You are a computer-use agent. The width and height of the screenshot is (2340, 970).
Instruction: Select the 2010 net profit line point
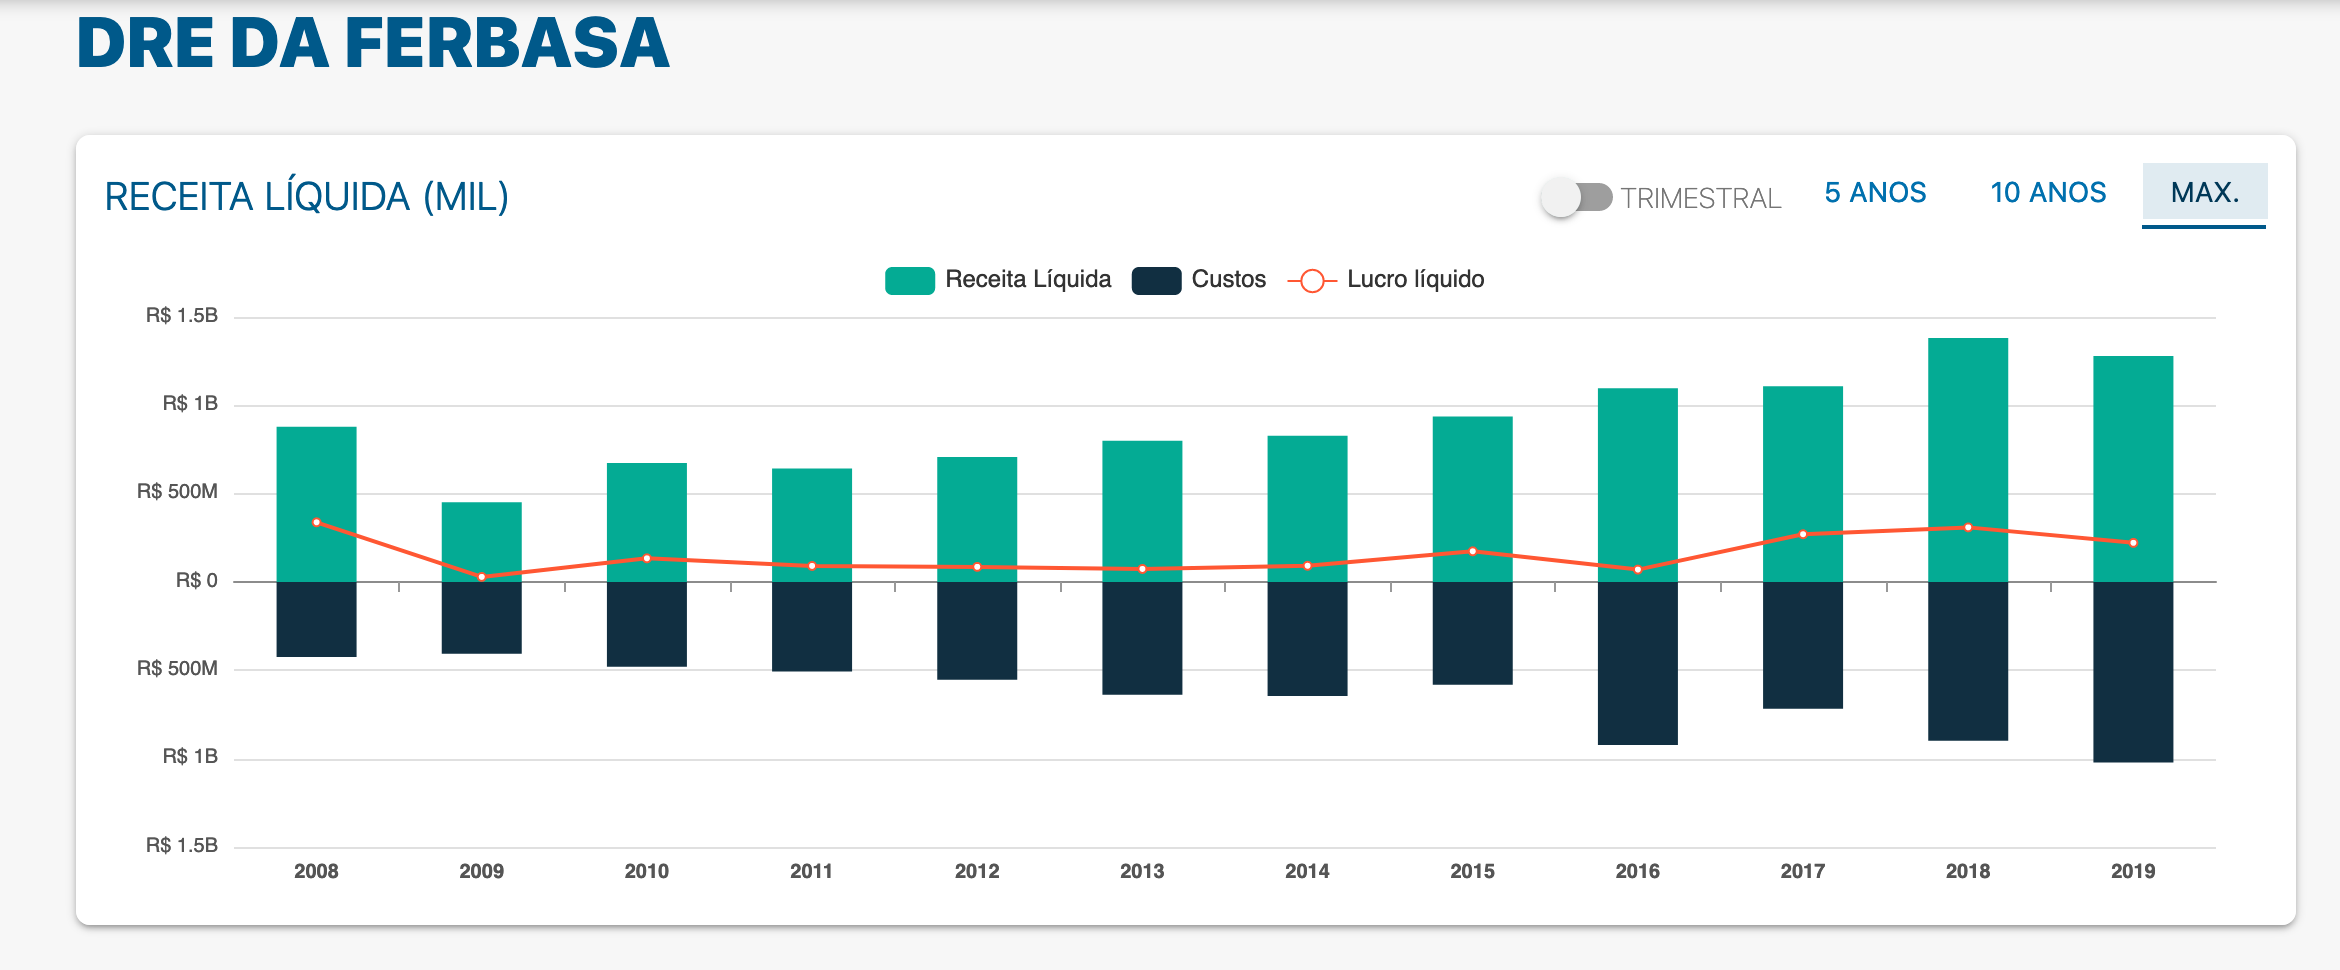point(647,558)
